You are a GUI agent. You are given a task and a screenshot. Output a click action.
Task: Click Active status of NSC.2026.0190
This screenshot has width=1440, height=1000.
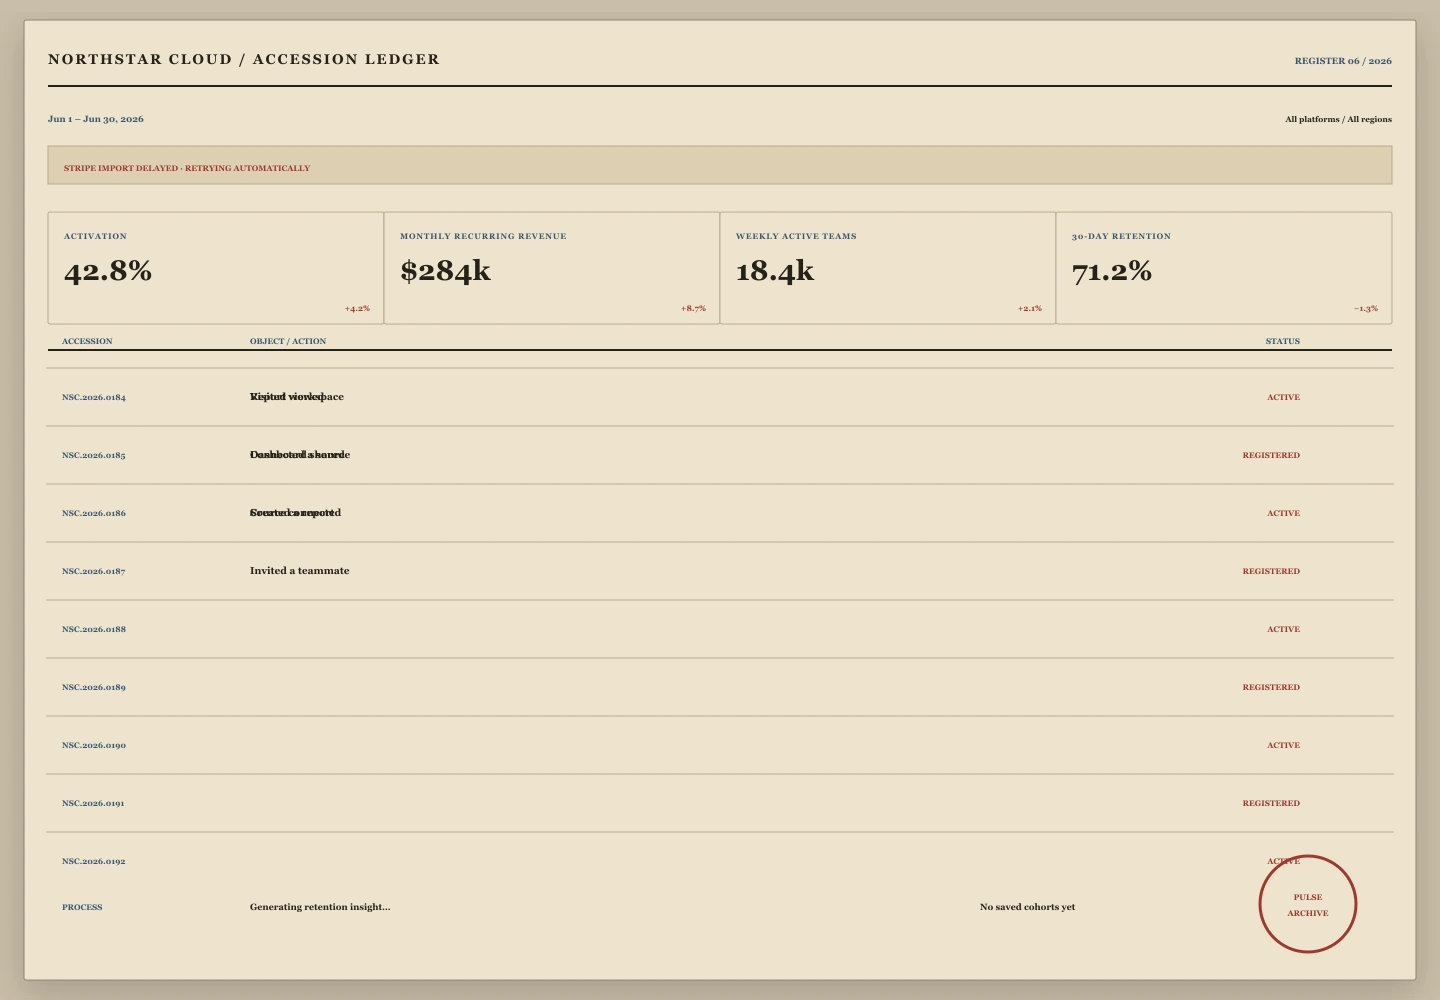pos(1284,745)
